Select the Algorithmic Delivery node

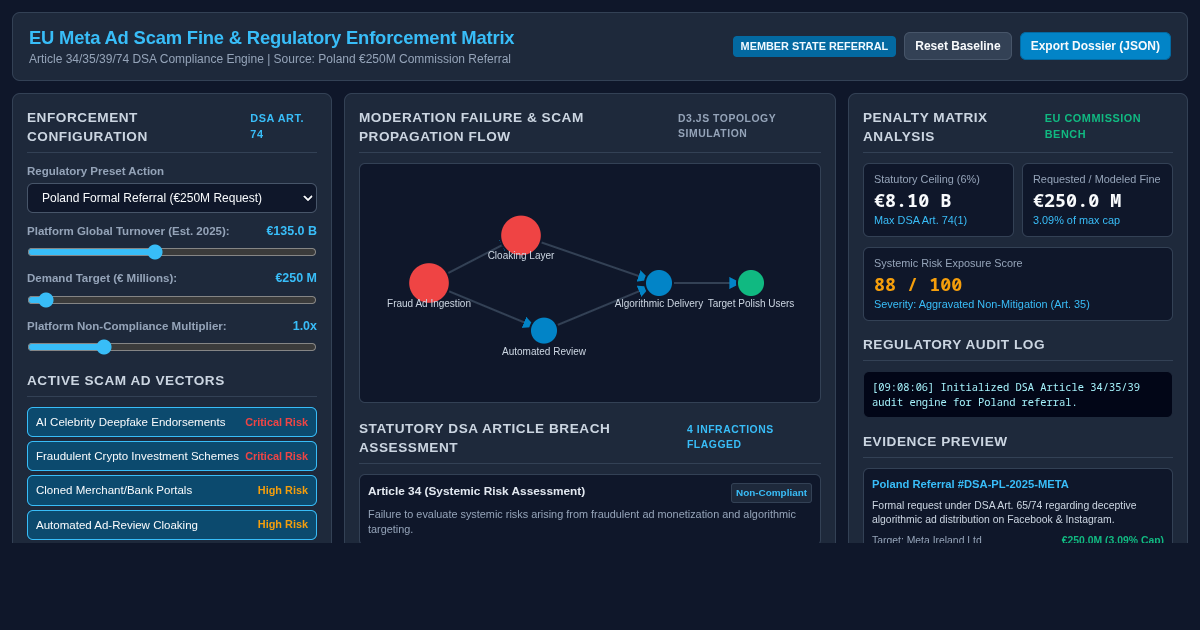(x=659, y=283)
